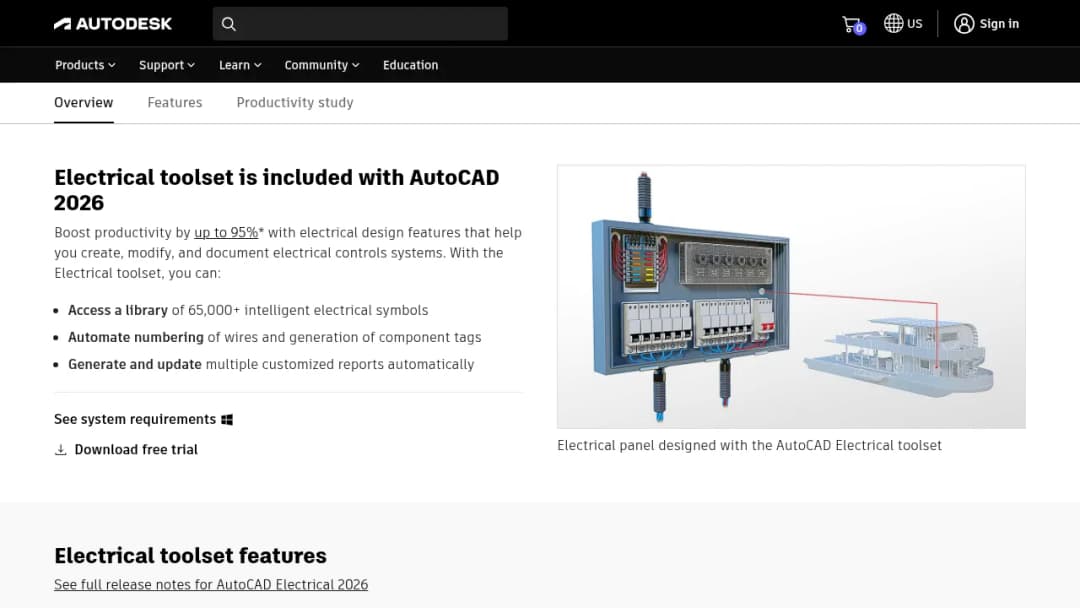Click the search magnifier icon
The height and width of the screenshot is (608, 1080).
(229, 24)
